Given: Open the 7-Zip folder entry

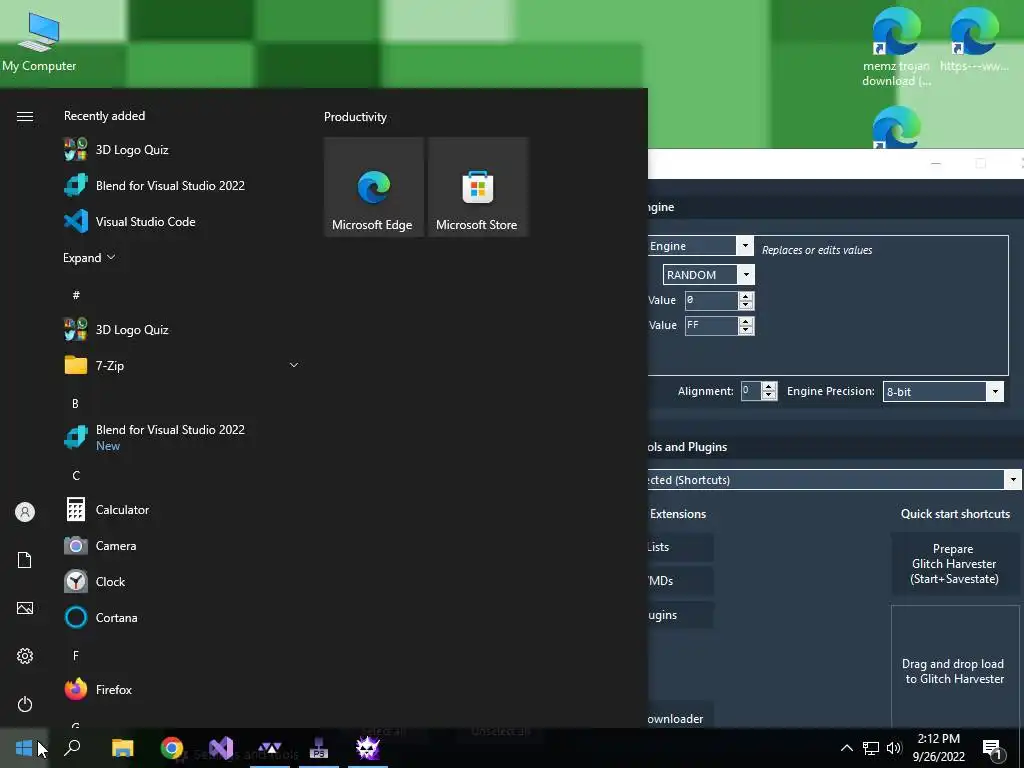Looking at the screenshot, I should click(183, 366).
